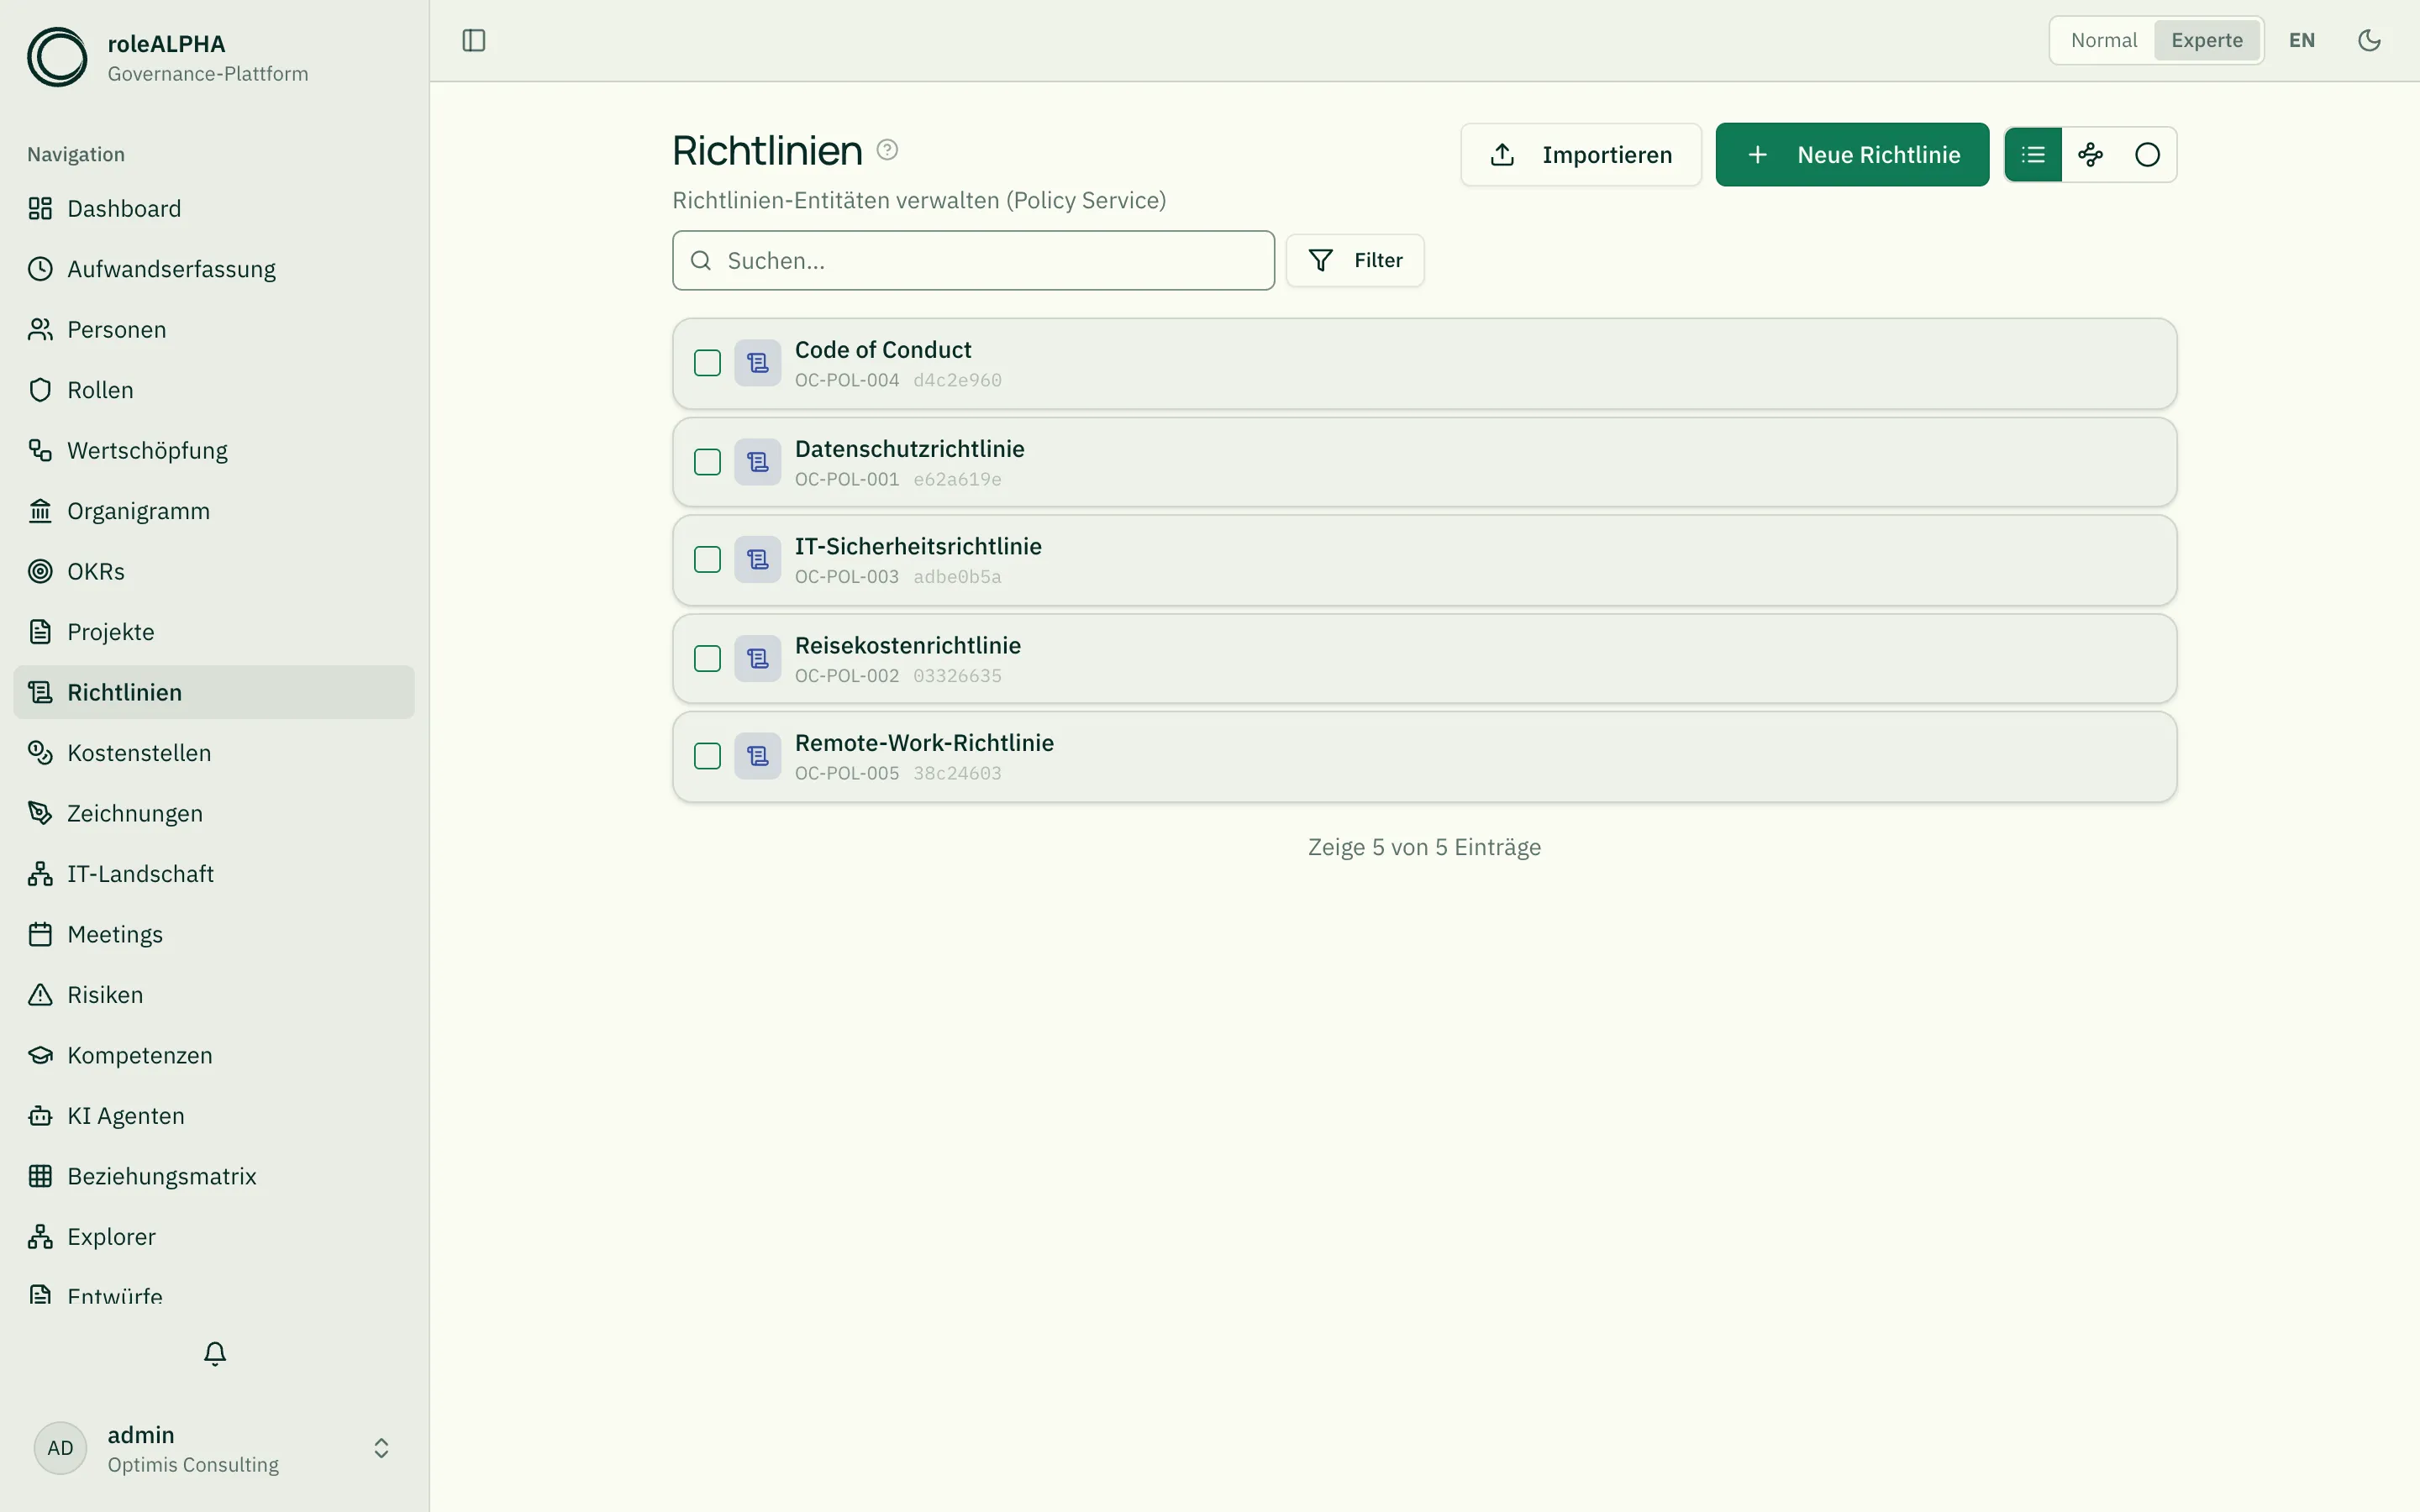Open the Explorer page
This screenshot has width=2420, height=1512.
pyautogui.click(x=214, y=1237)
